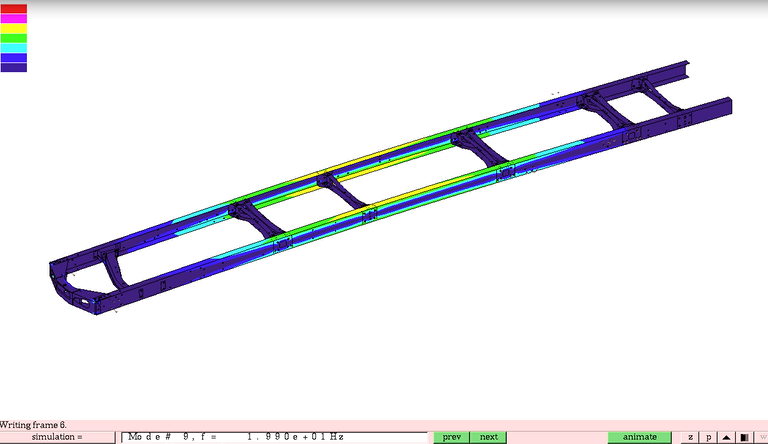Select the yellow legend color swatch

click(x=14, y=28)
